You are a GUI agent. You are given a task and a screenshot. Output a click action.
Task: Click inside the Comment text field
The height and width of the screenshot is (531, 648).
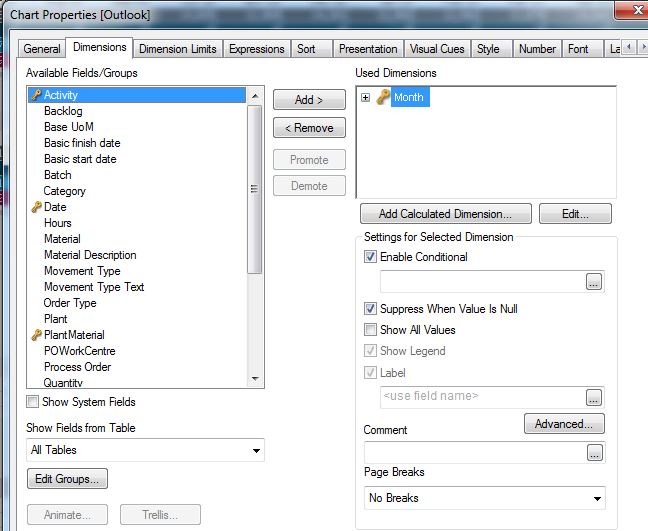(x=475, y=452)
